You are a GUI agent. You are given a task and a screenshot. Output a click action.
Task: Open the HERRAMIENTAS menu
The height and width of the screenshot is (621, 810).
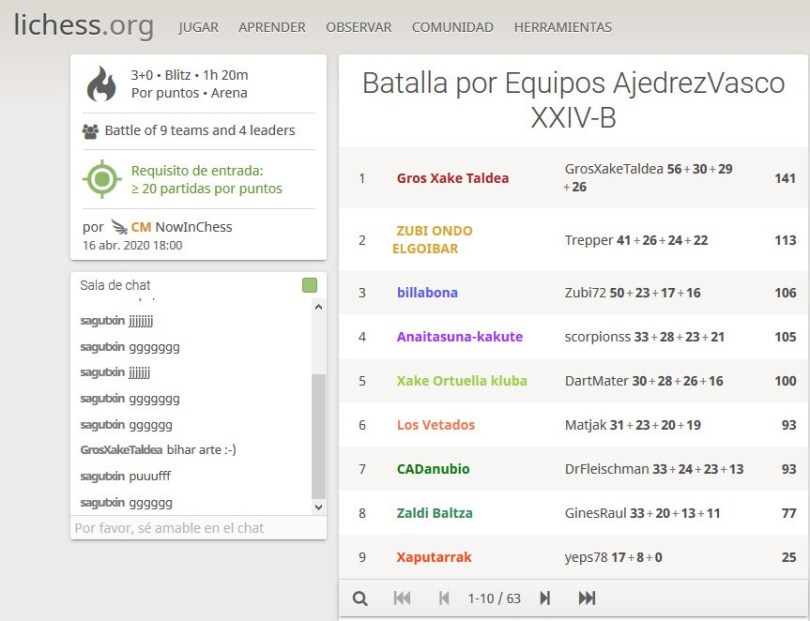click(x=562, y=27)
